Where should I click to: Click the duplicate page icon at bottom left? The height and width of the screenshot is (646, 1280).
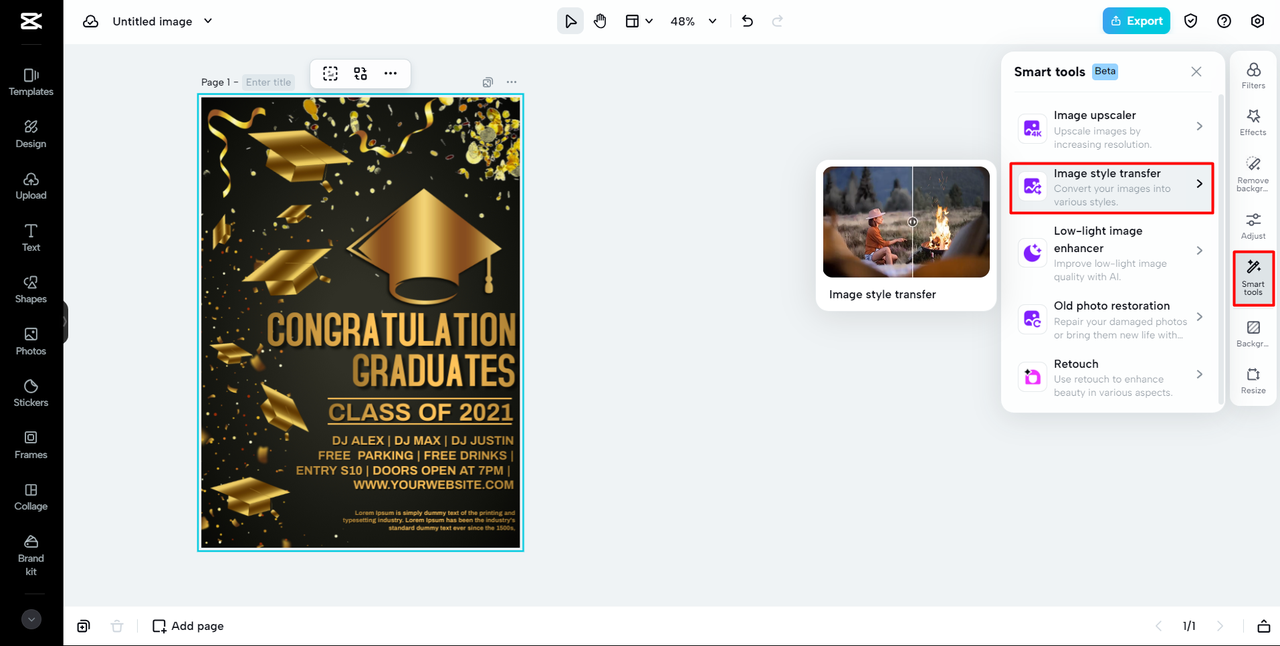pyautogui.click(x=84, y=626)
